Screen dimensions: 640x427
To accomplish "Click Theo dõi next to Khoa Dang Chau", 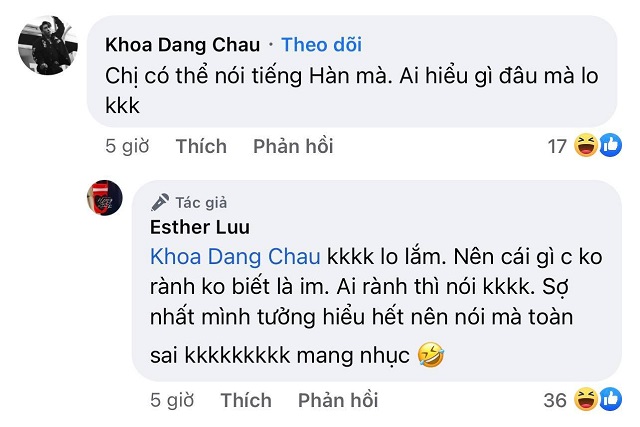I will tap(322, 44).
